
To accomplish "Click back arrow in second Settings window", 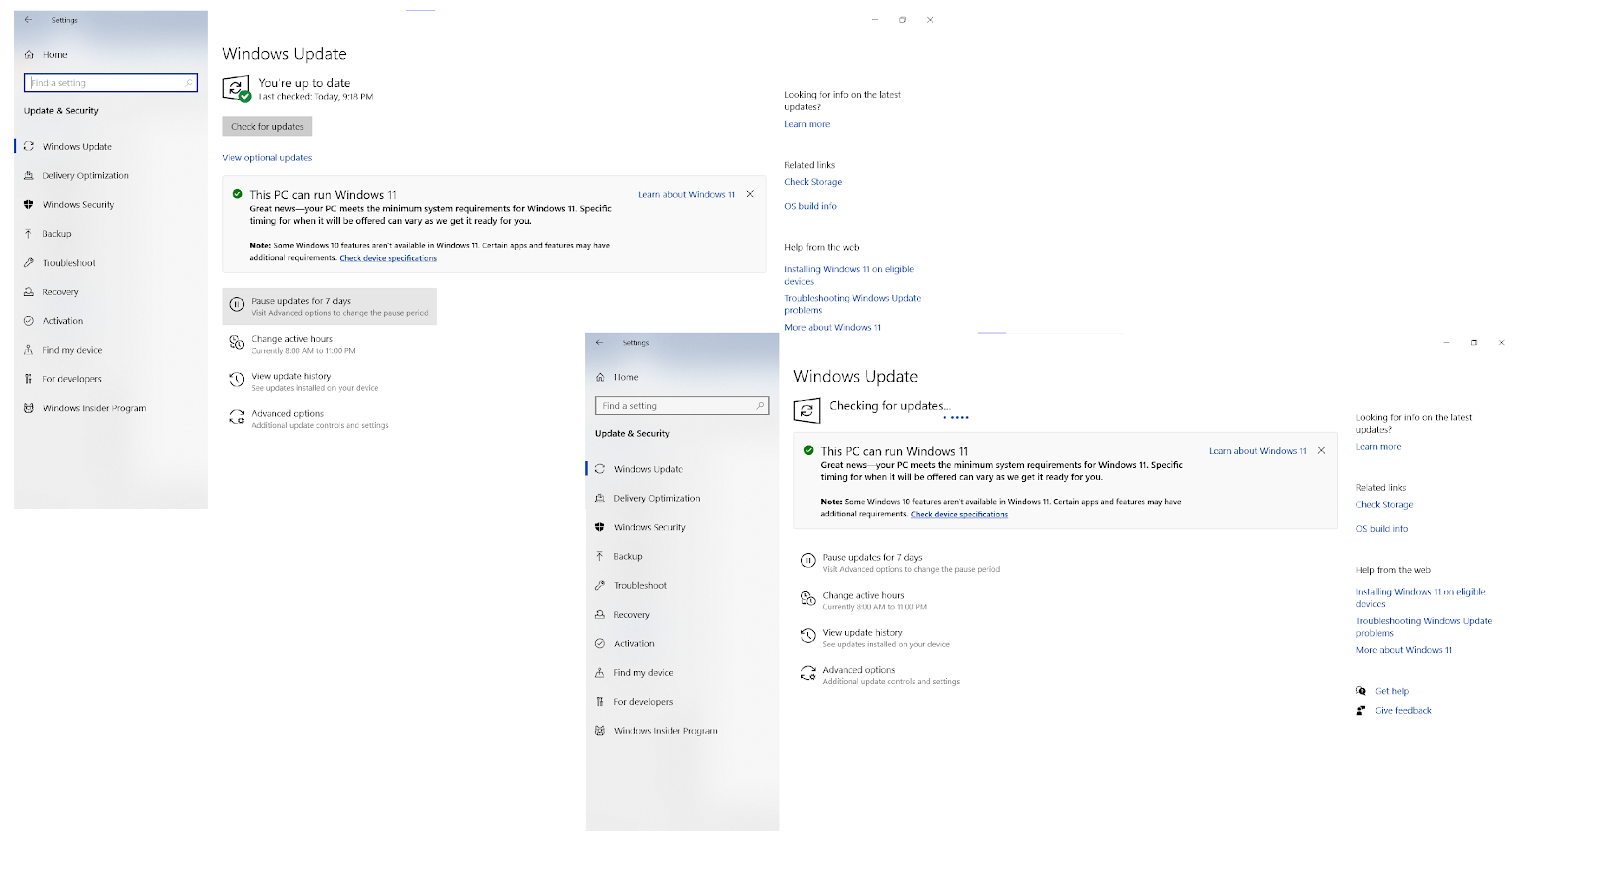I will pyautogui.click(x=600, y=343).
